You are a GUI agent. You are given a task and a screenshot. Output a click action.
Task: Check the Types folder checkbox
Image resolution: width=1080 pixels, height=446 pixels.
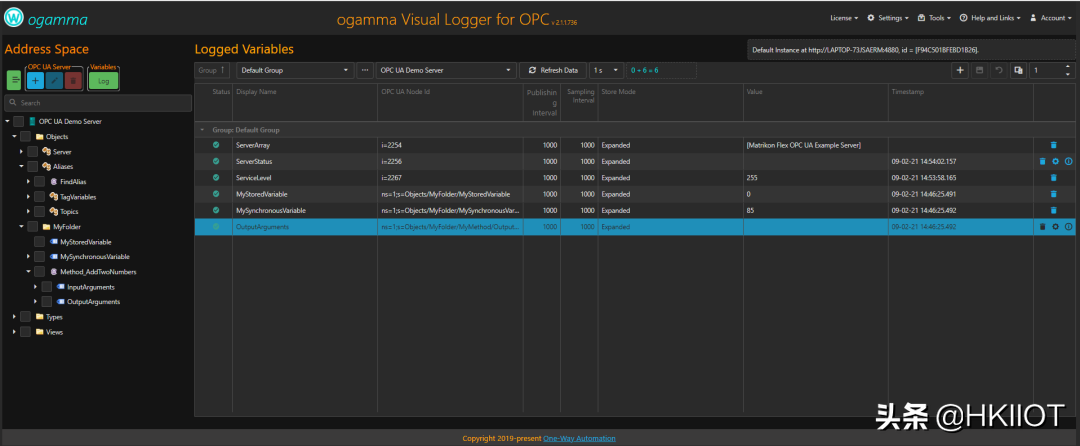(25, 317)
